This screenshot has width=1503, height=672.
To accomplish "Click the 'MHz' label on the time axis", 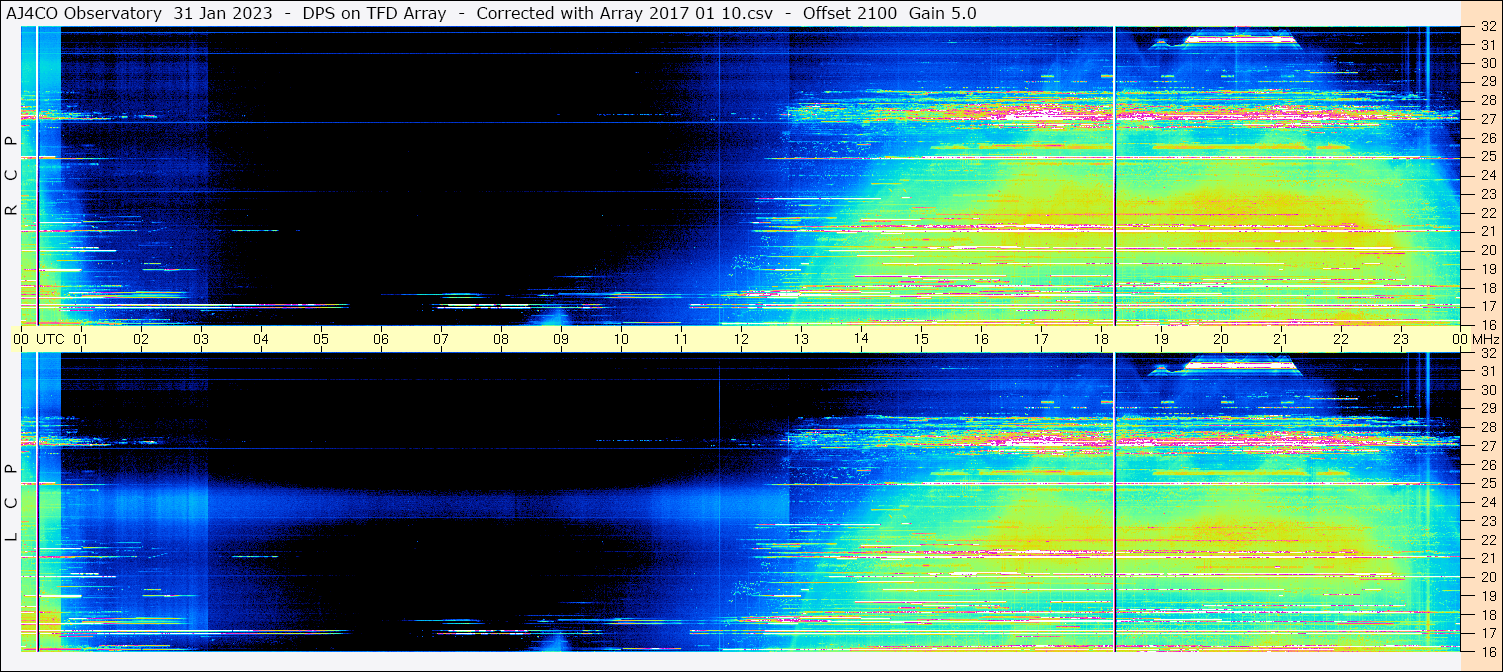I will click(x=1485, y=339).
